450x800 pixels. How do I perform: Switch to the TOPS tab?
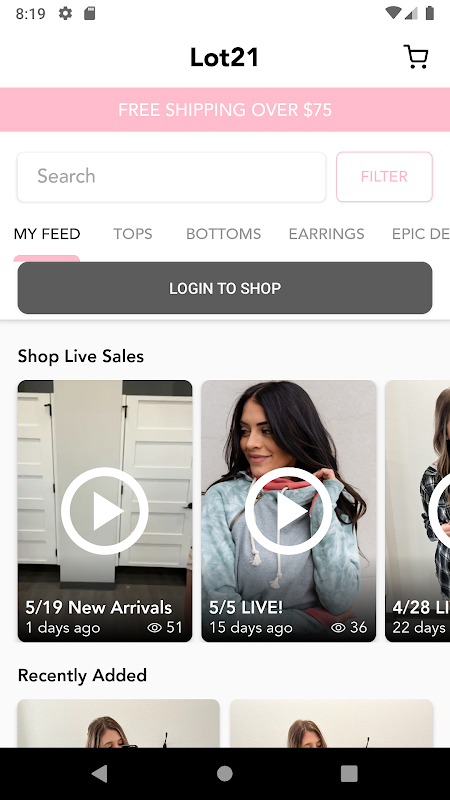133,234
